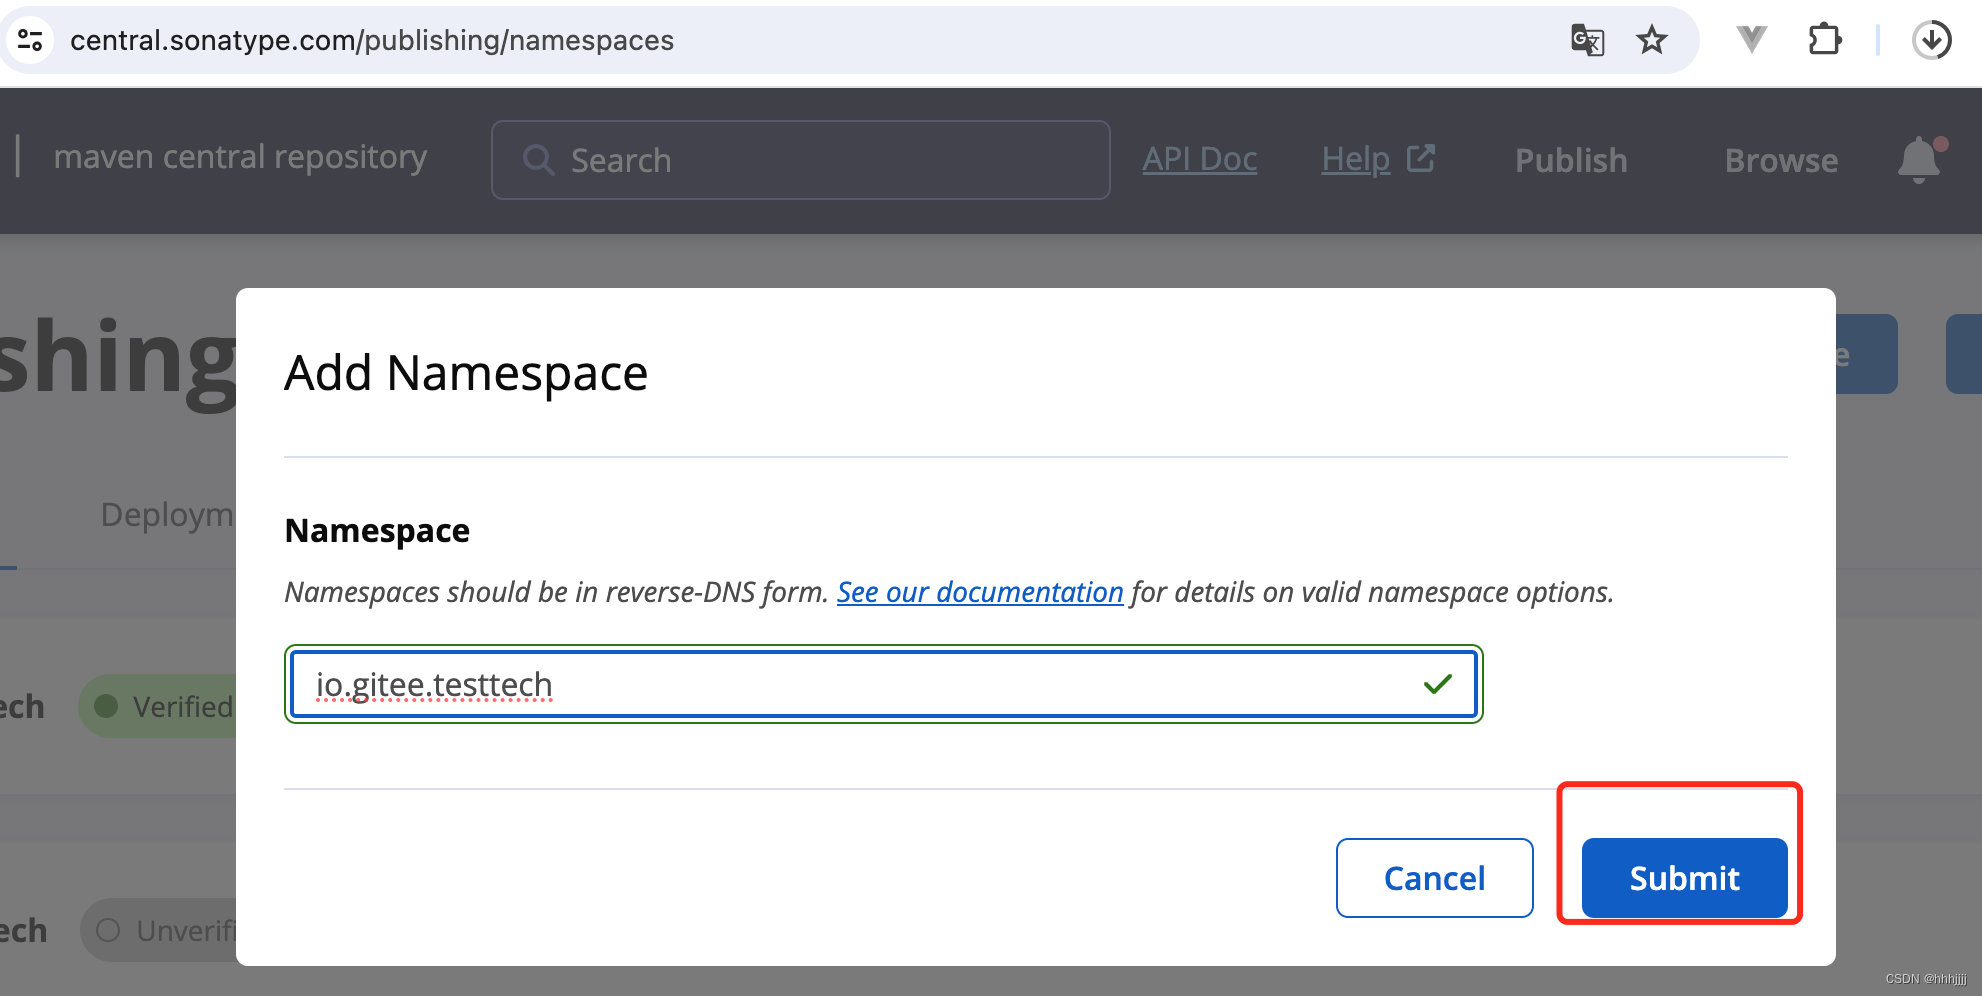The height and width of the screenshot is (996, 1982).
Task: Open See our documentation link
Action: click(x=980, y=592)
